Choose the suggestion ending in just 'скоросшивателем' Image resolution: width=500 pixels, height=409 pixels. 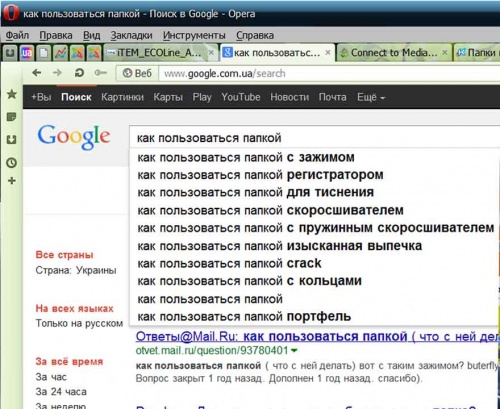click(x=315, y=210)
